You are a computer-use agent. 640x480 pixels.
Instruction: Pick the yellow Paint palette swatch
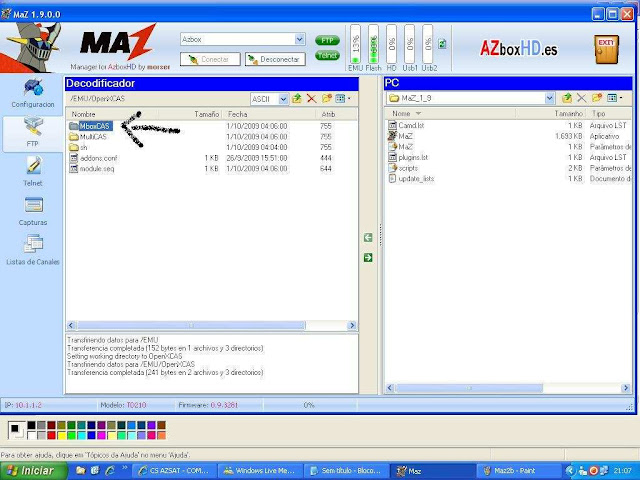tap(61, 436)
